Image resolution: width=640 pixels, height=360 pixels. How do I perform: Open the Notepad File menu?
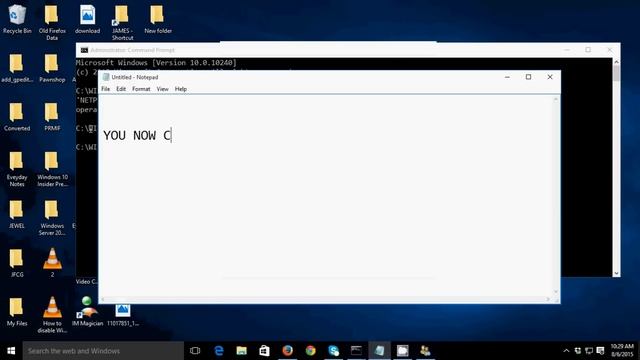tap(106, 89)
